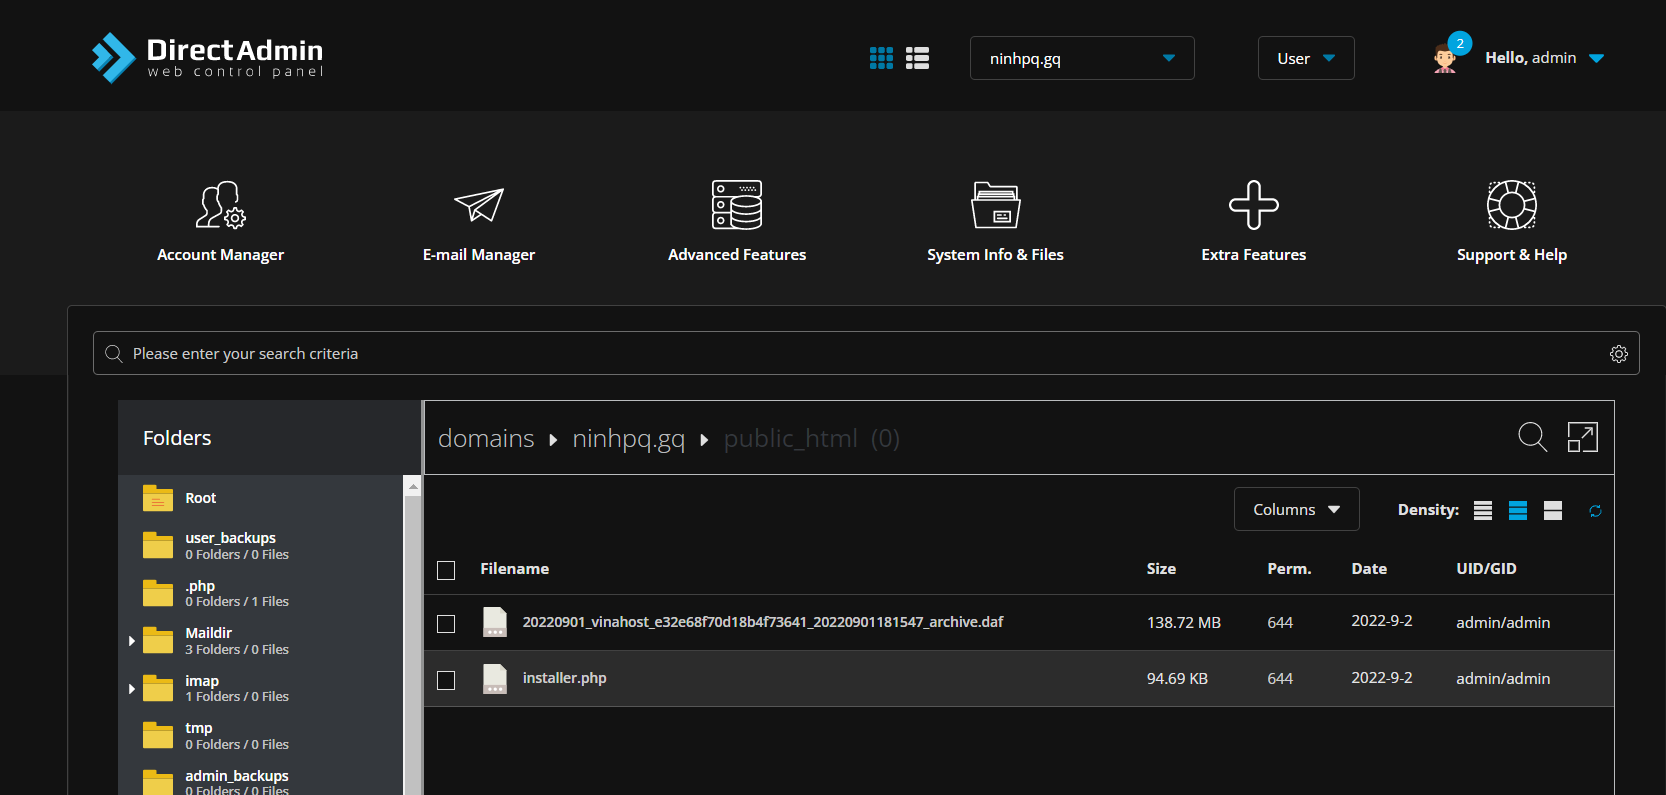The image size is (1666, 795).
Task: Navigate to domains in breadcrumb
Action: [x=486, y=438]
